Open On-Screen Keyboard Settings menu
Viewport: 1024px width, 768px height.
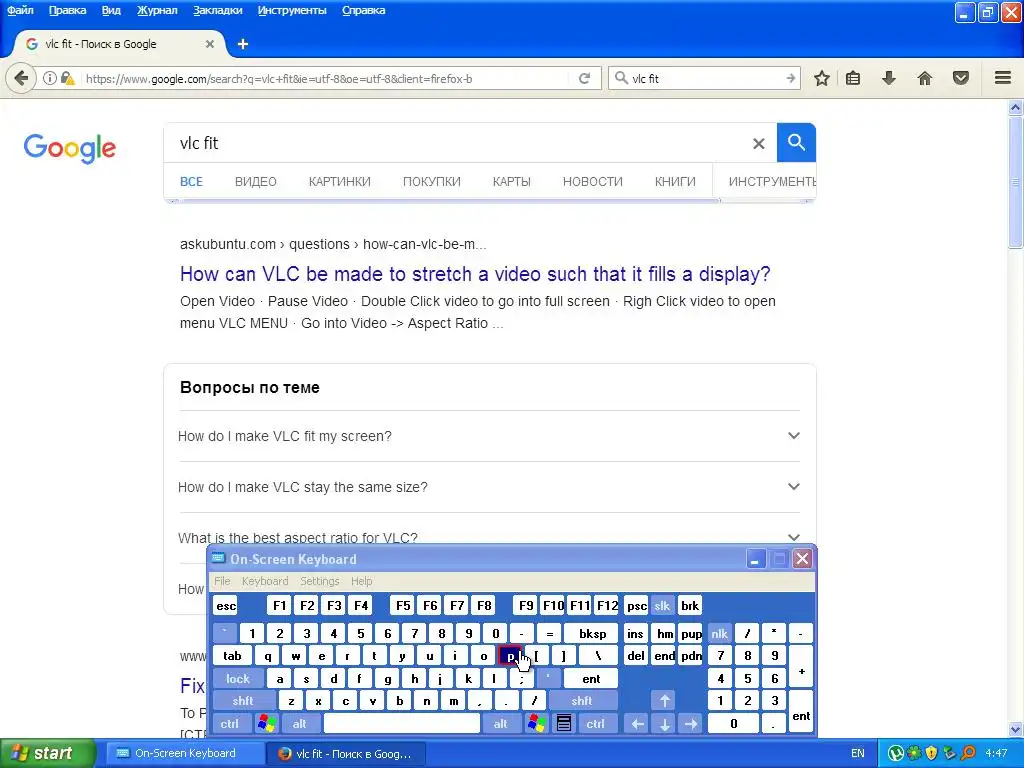pyautogui.click(x=319, y=581)
